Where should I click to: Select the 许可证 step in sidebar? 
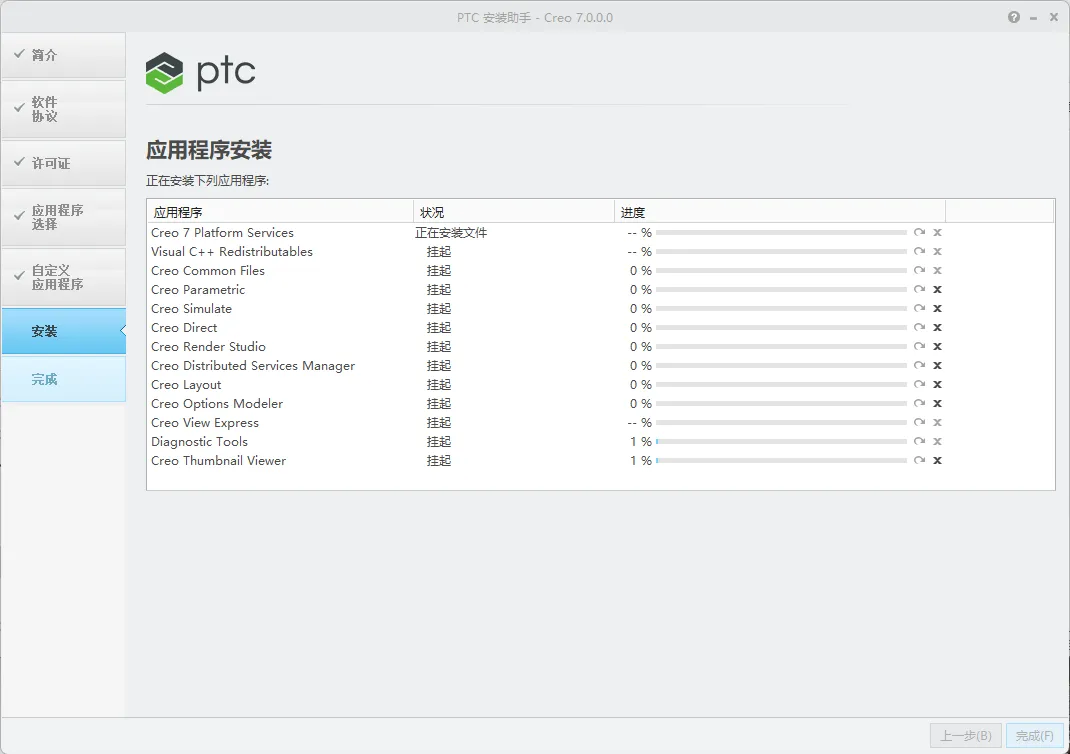point(63,163)
